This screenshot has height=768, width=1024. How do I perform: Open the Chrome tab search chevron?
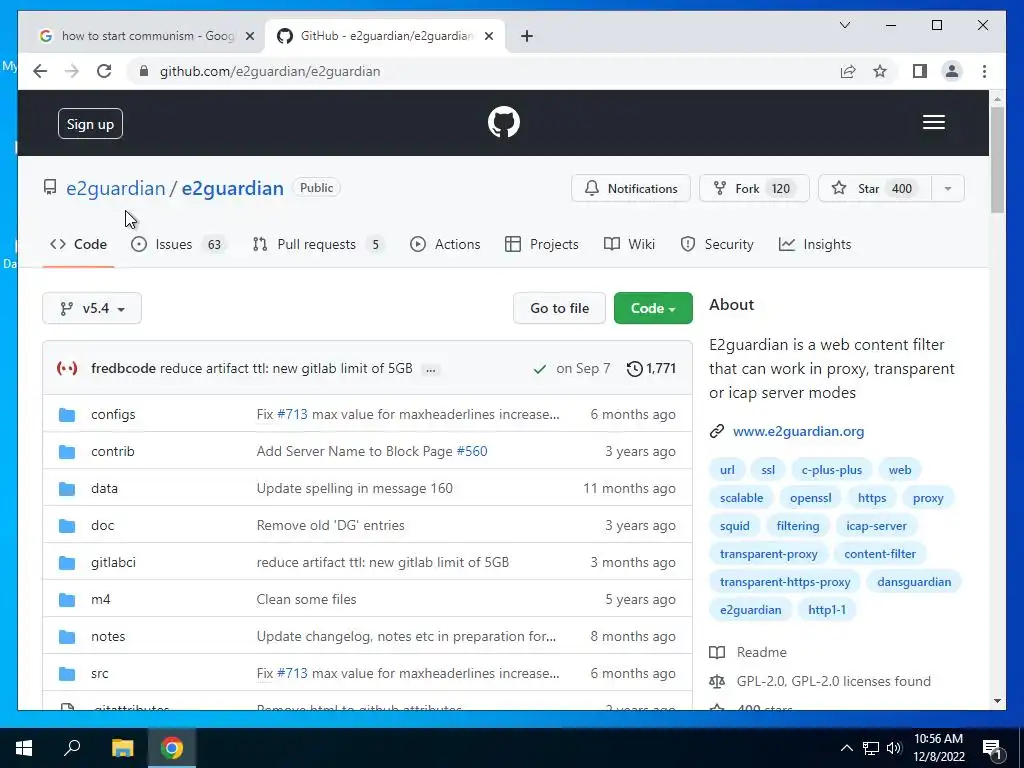pos(844,25)
